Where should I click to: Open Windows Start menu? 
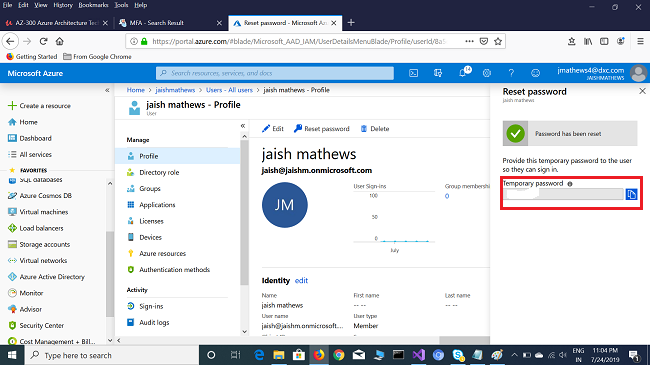click(12, 355)
